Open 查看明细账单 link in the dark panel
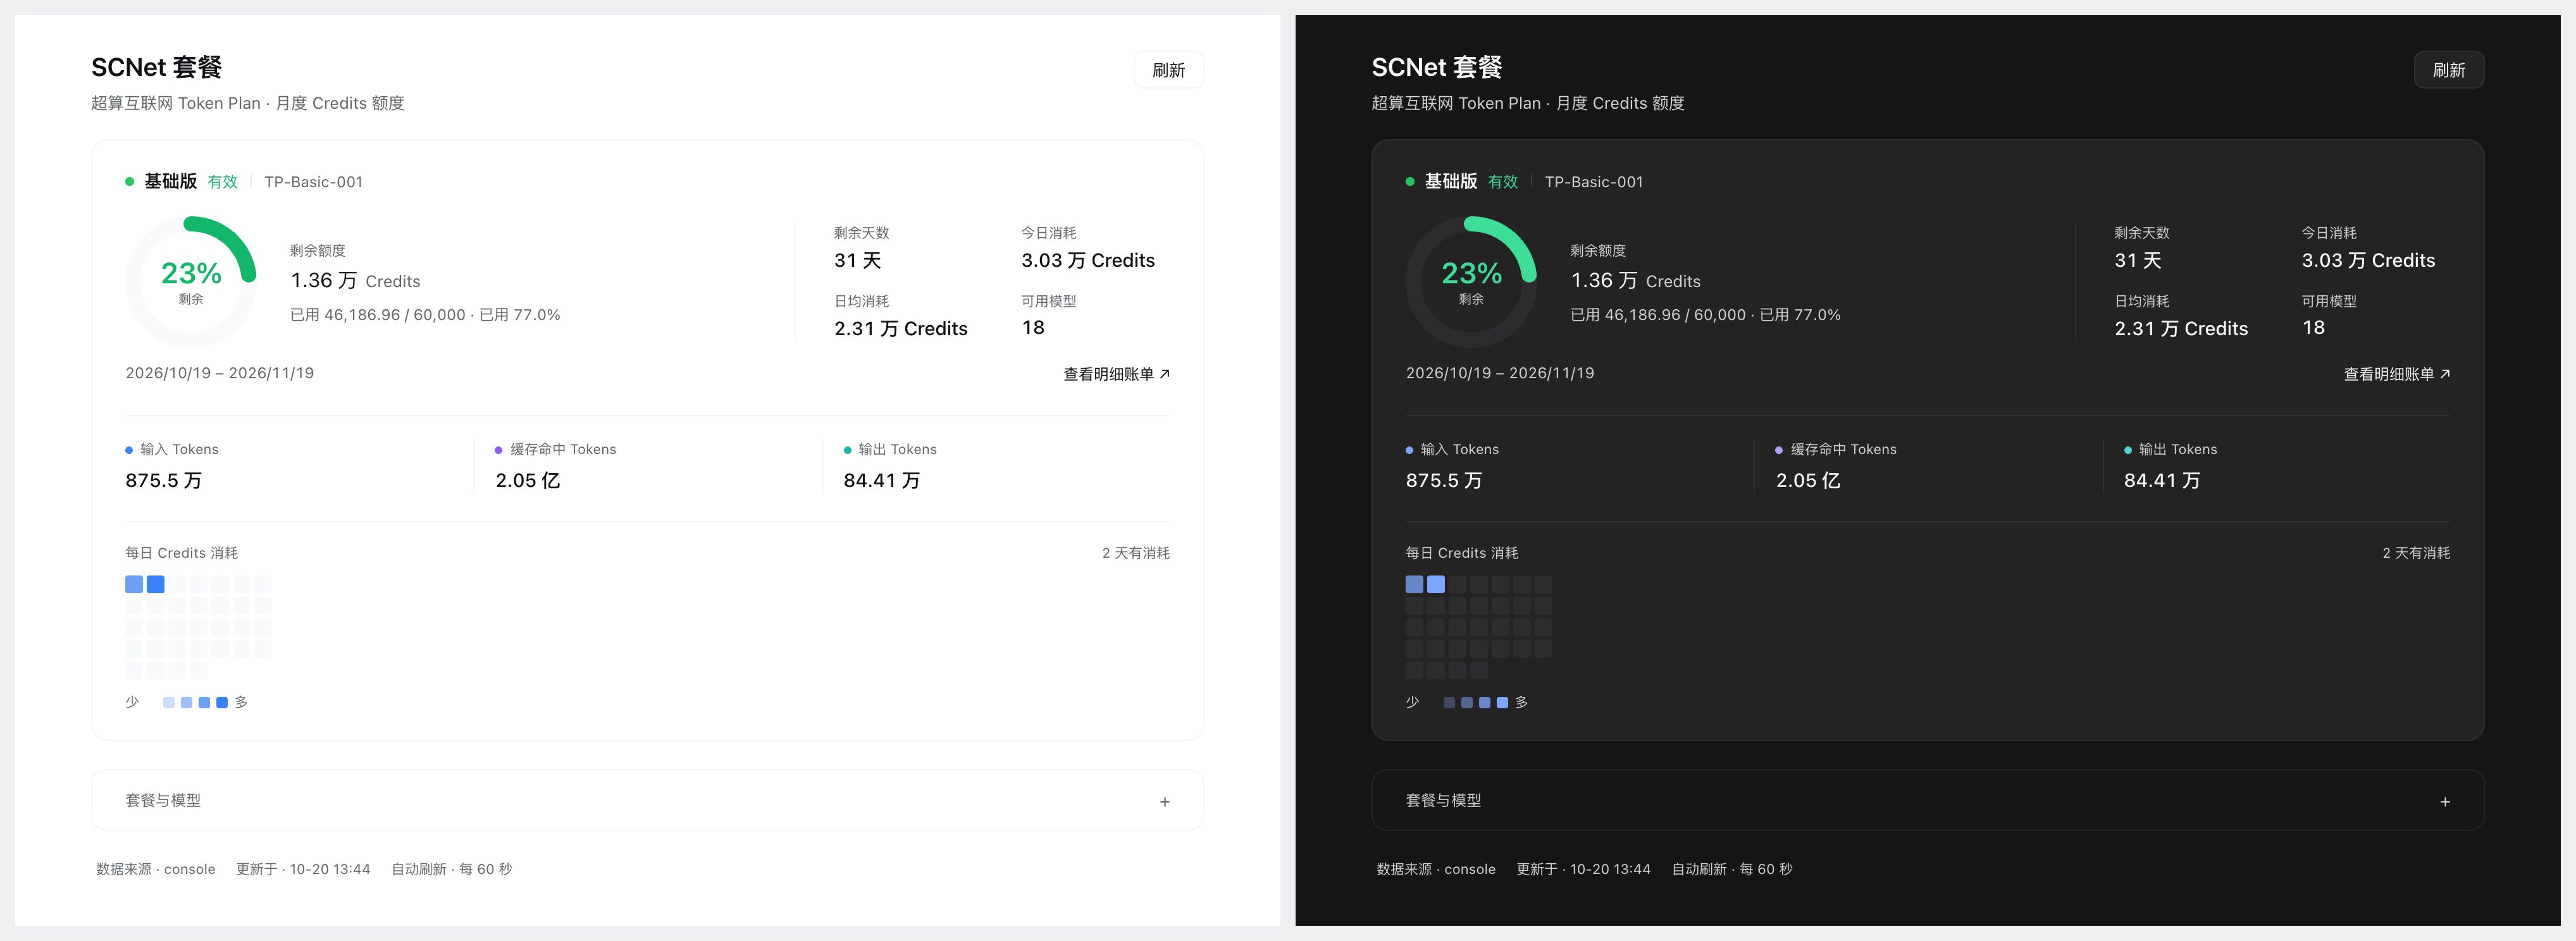This screenshot has height=941, width=2576. [x=2396, y=374]
